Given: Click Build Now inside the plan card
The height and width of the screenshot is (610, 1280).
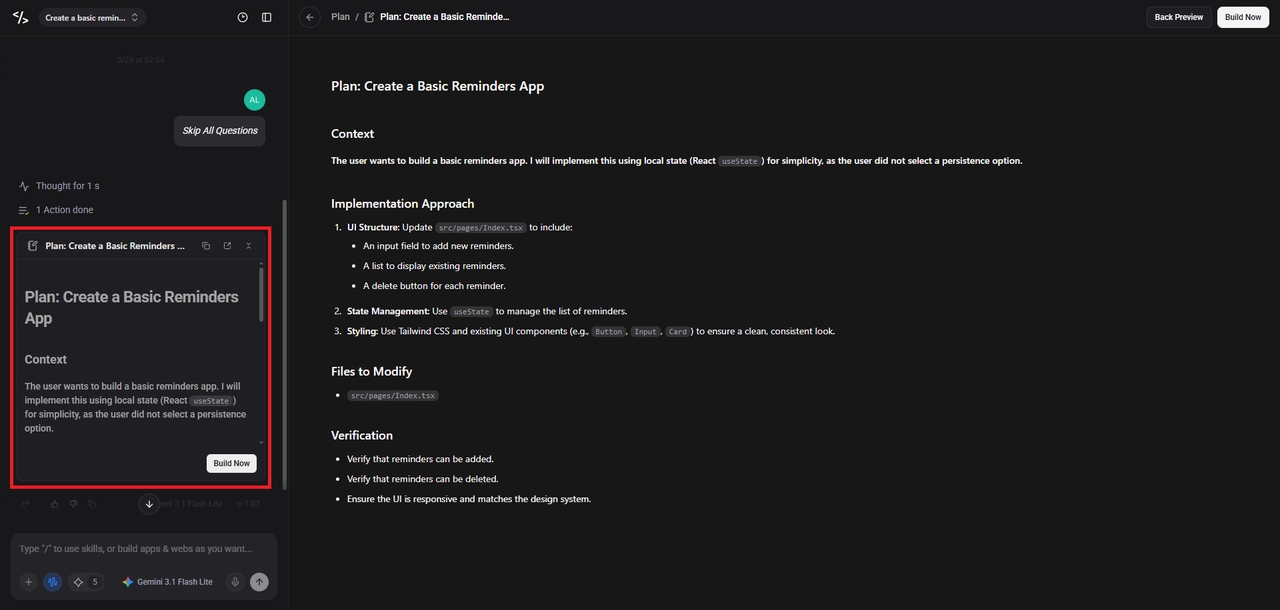Looking at the screenshot, I should 231,463.
